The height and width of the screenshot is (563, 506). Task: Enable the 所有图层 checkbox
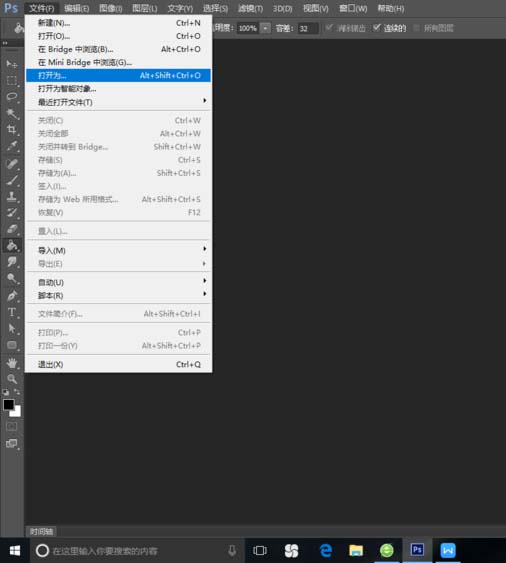point(417,28)
